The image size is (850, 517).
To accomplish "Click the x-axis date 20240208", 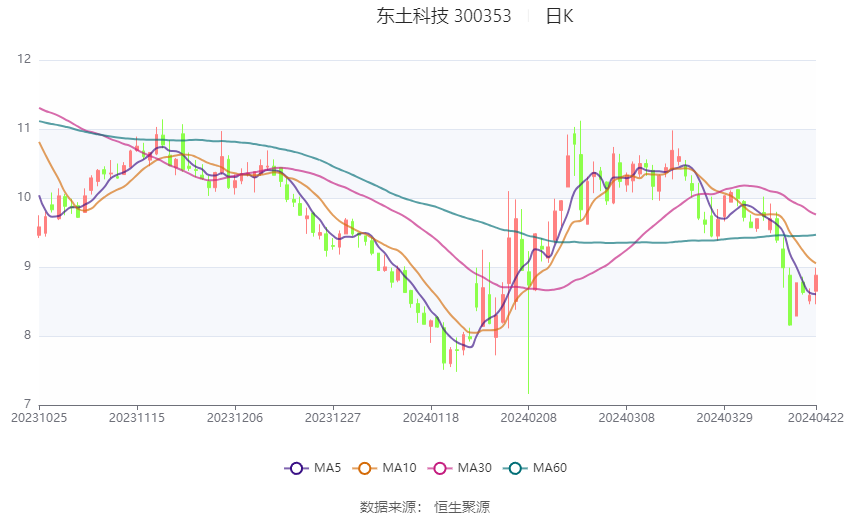I will pos(529,418).
